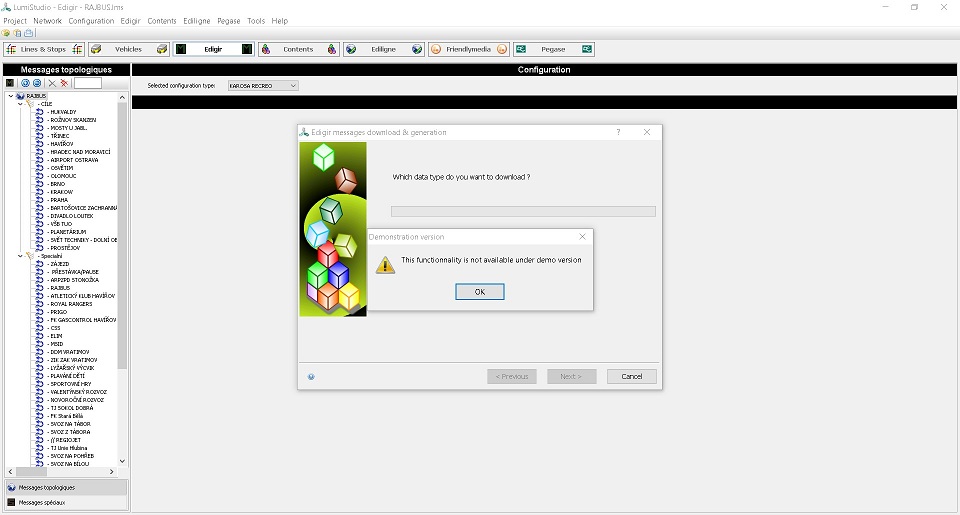Select the PŘESTÁVKA/PAUSE tree entry
Image resolution: width=960 pixels, height=515 pixels.
(x=74, y=272)
